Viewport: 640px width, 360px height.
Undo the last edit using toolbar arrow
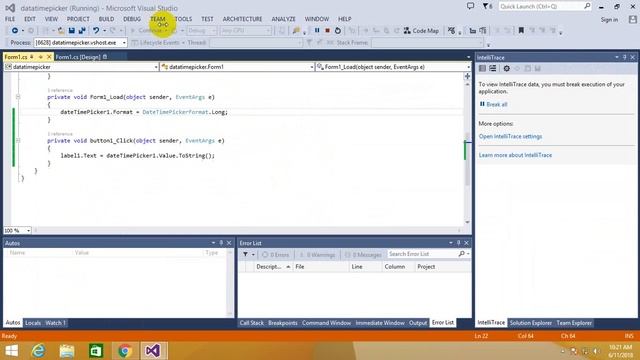pos(96,31)
